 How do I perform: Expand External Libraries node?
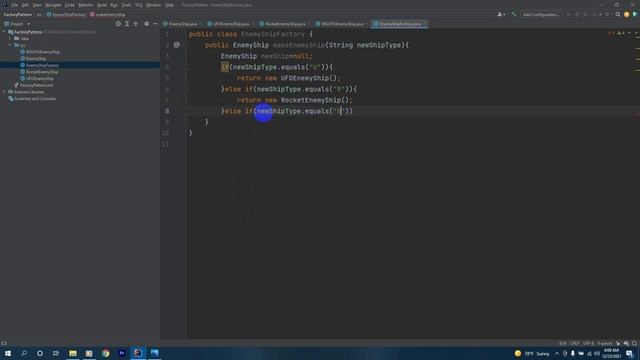[x=4, y=92]
